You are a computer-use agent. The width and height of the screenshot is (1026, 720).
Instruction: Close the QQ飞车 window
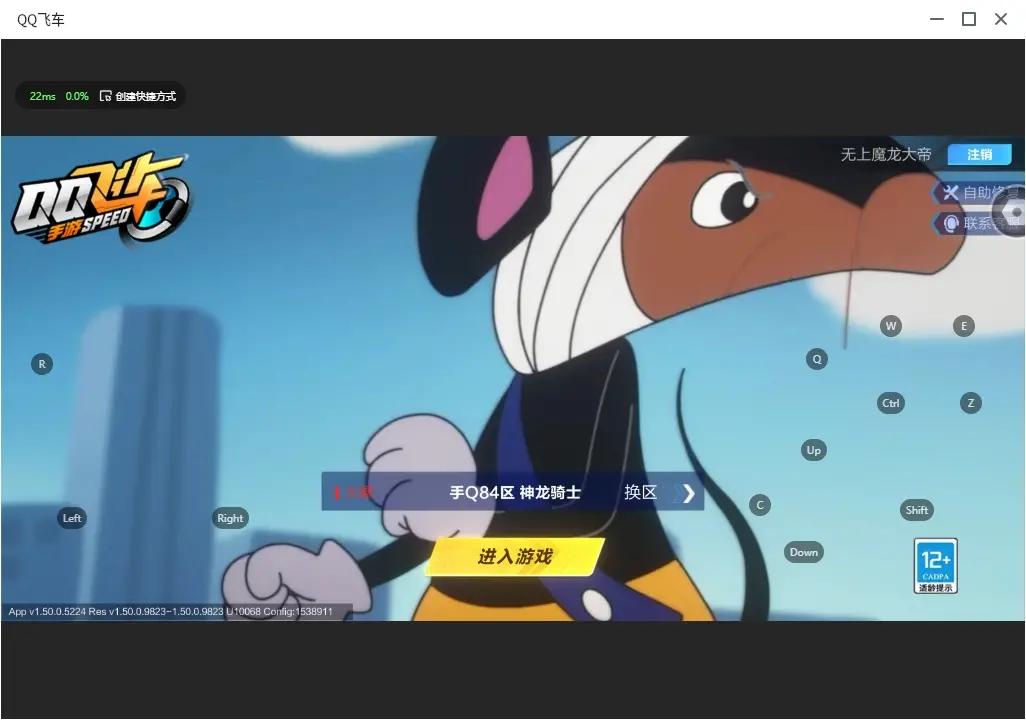pyautogui.click(x=1000, y=19)
